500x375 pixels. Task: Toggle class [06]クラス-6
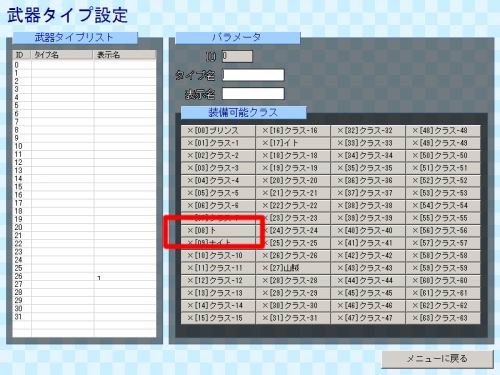point(218,206)
